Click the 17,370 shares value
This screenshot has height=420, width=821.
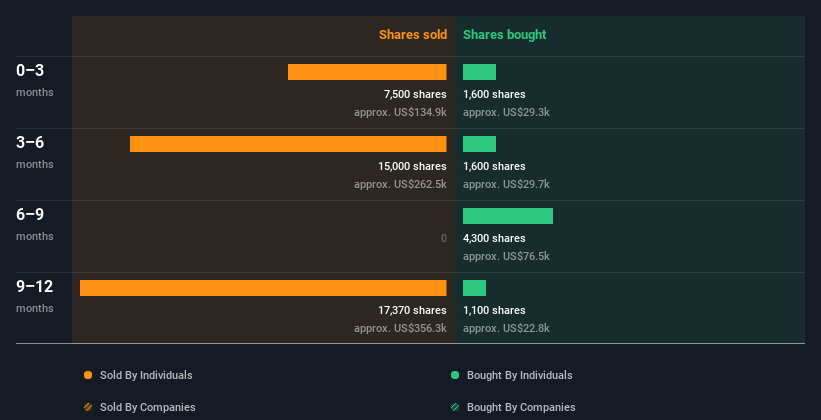click(413, 310)
